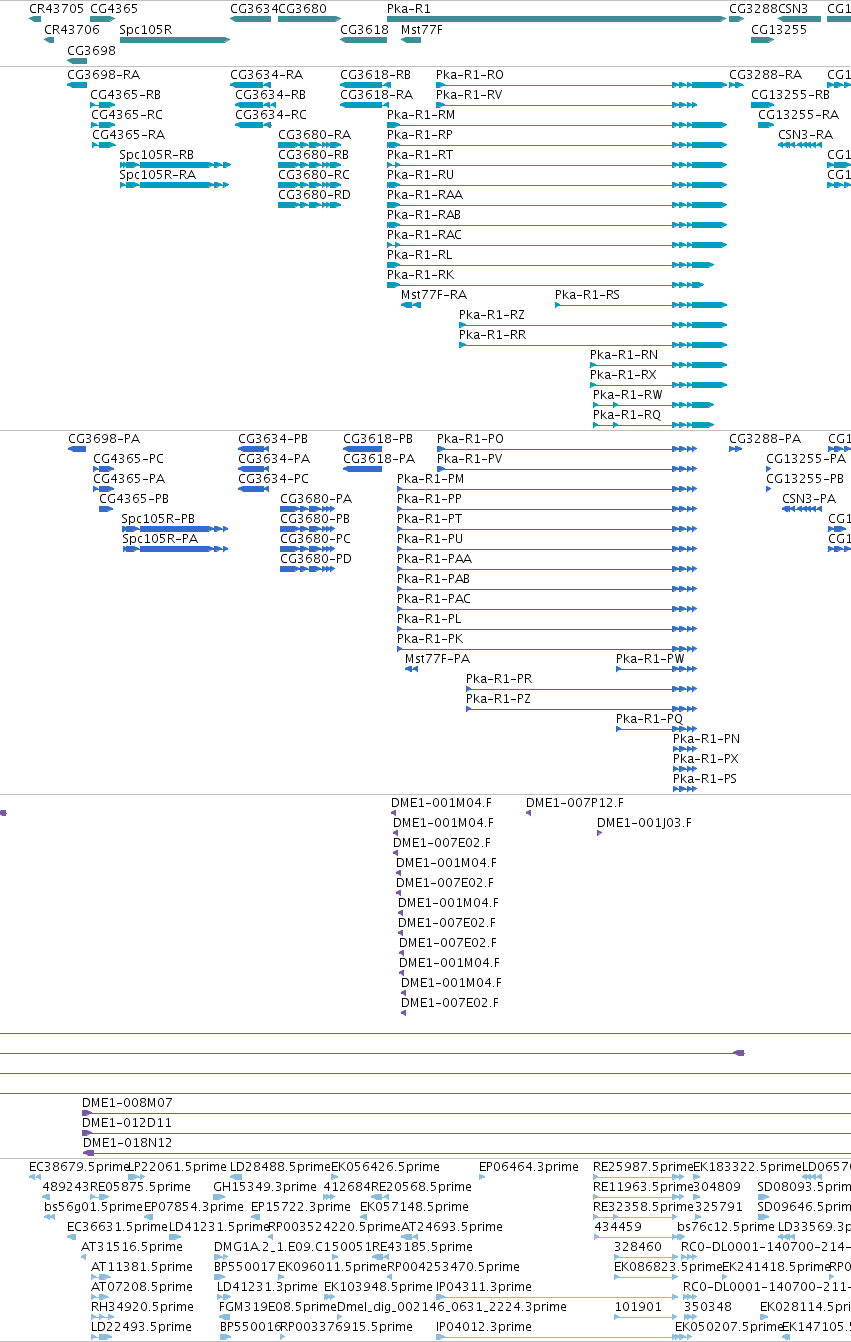Select transcript CG3634-RB
The image size is (851, 1342).
coord(271,94)
